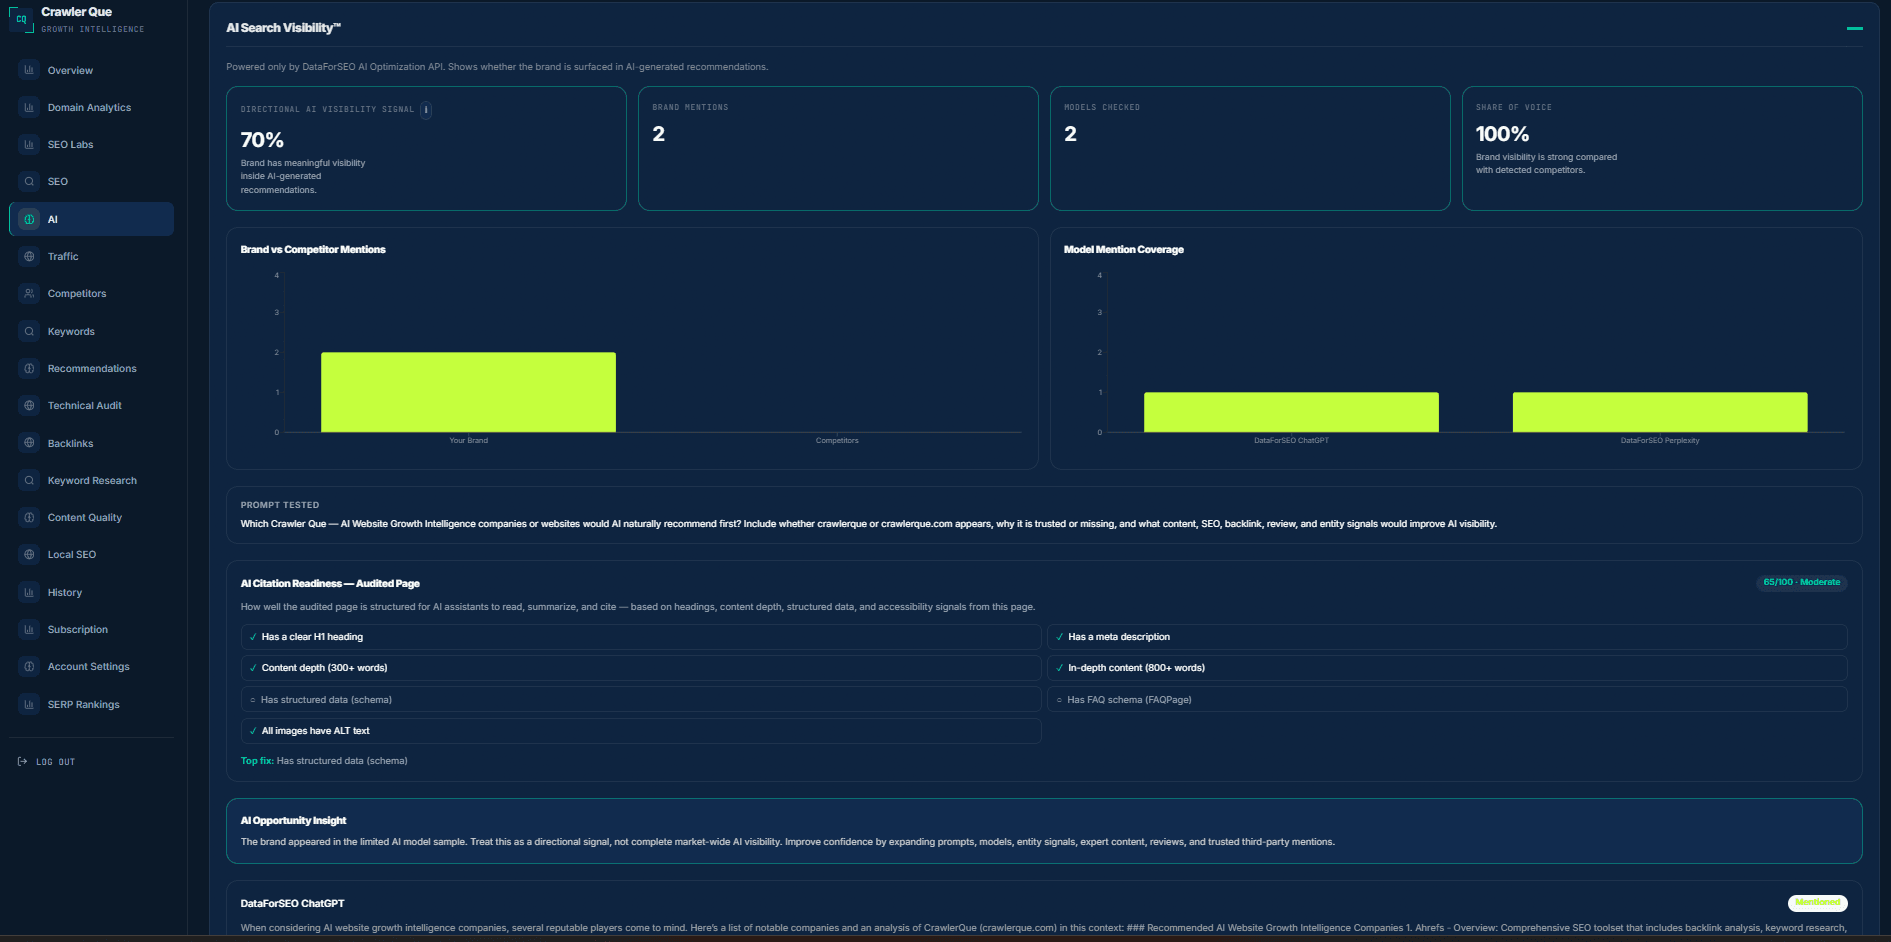This screenshot has width=1891, height=942.
Task: Click the 65/100 · Moderate badge
Action: point(1801,582)
